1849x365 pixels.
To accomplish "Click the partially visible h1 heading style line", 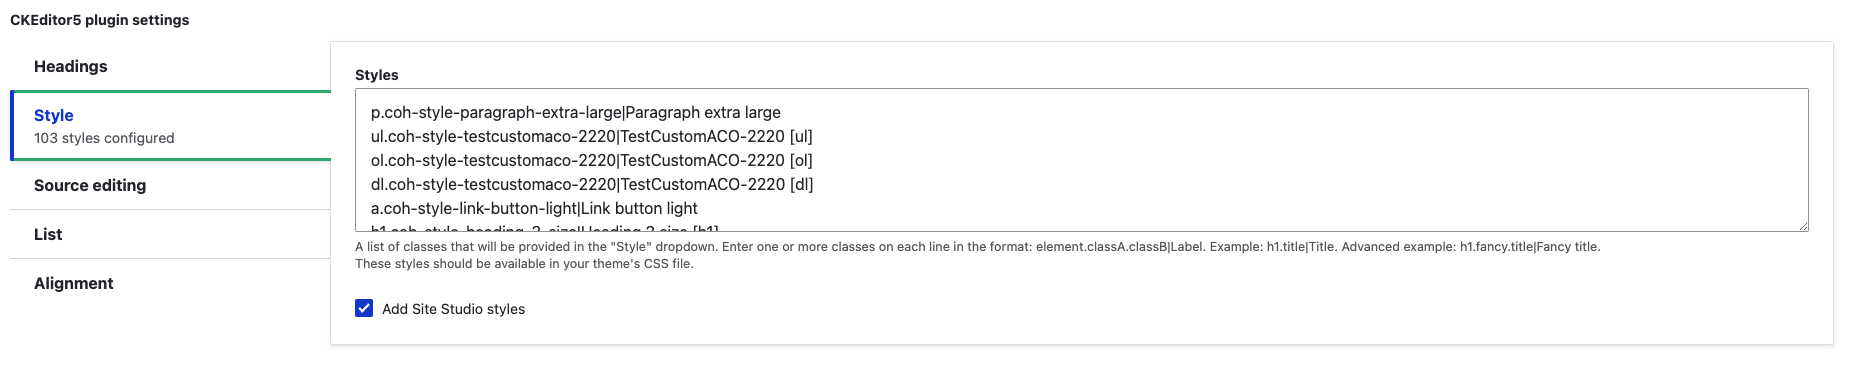I will (x=544, y=227).
